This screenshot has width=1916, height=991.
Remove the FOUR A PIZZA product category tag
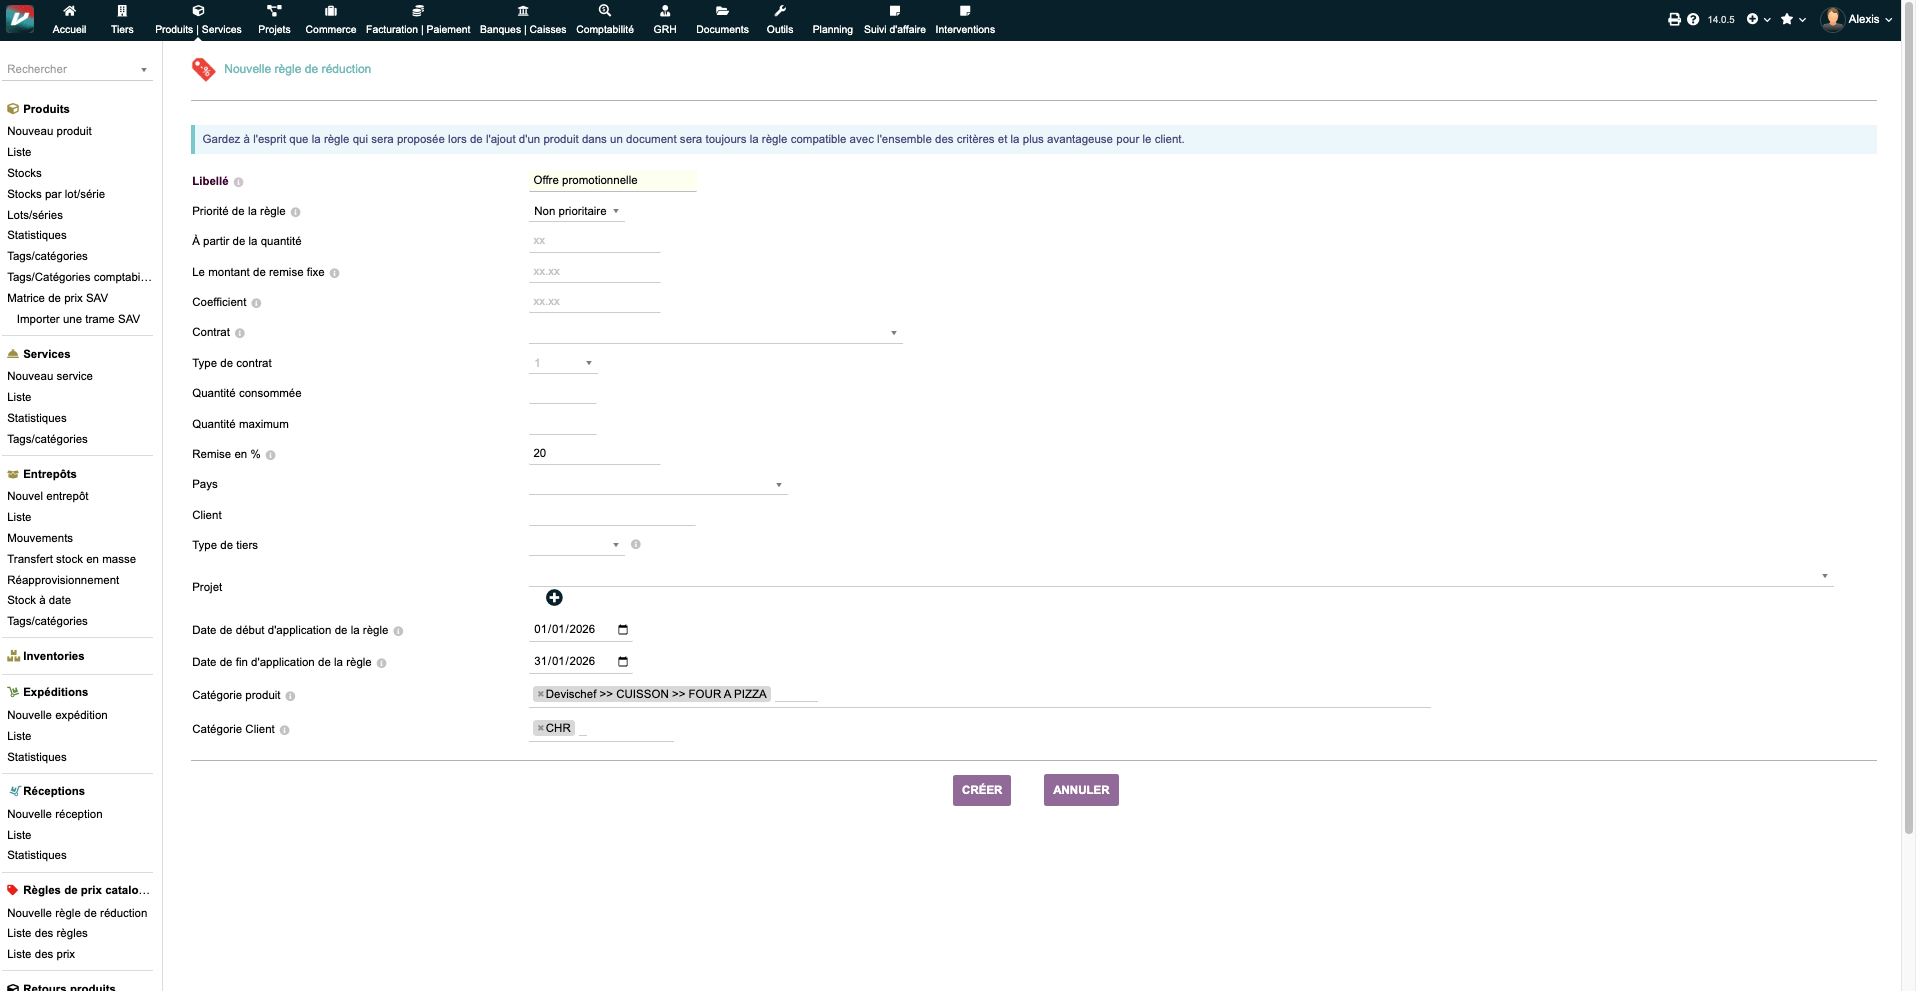click(541, 694)
